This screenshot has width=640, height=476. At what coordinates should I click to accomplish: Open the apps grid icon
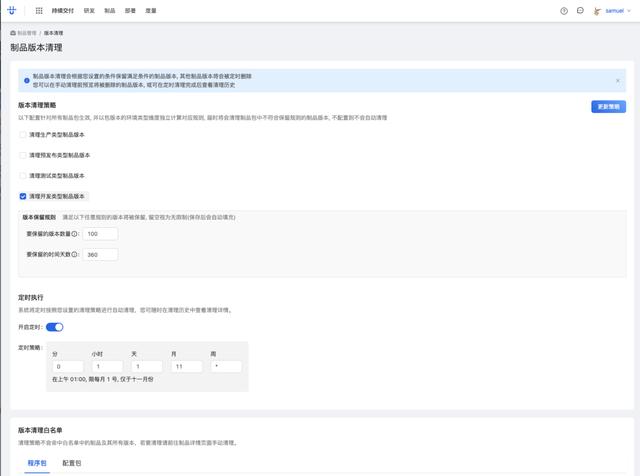[x=39, y=11]
